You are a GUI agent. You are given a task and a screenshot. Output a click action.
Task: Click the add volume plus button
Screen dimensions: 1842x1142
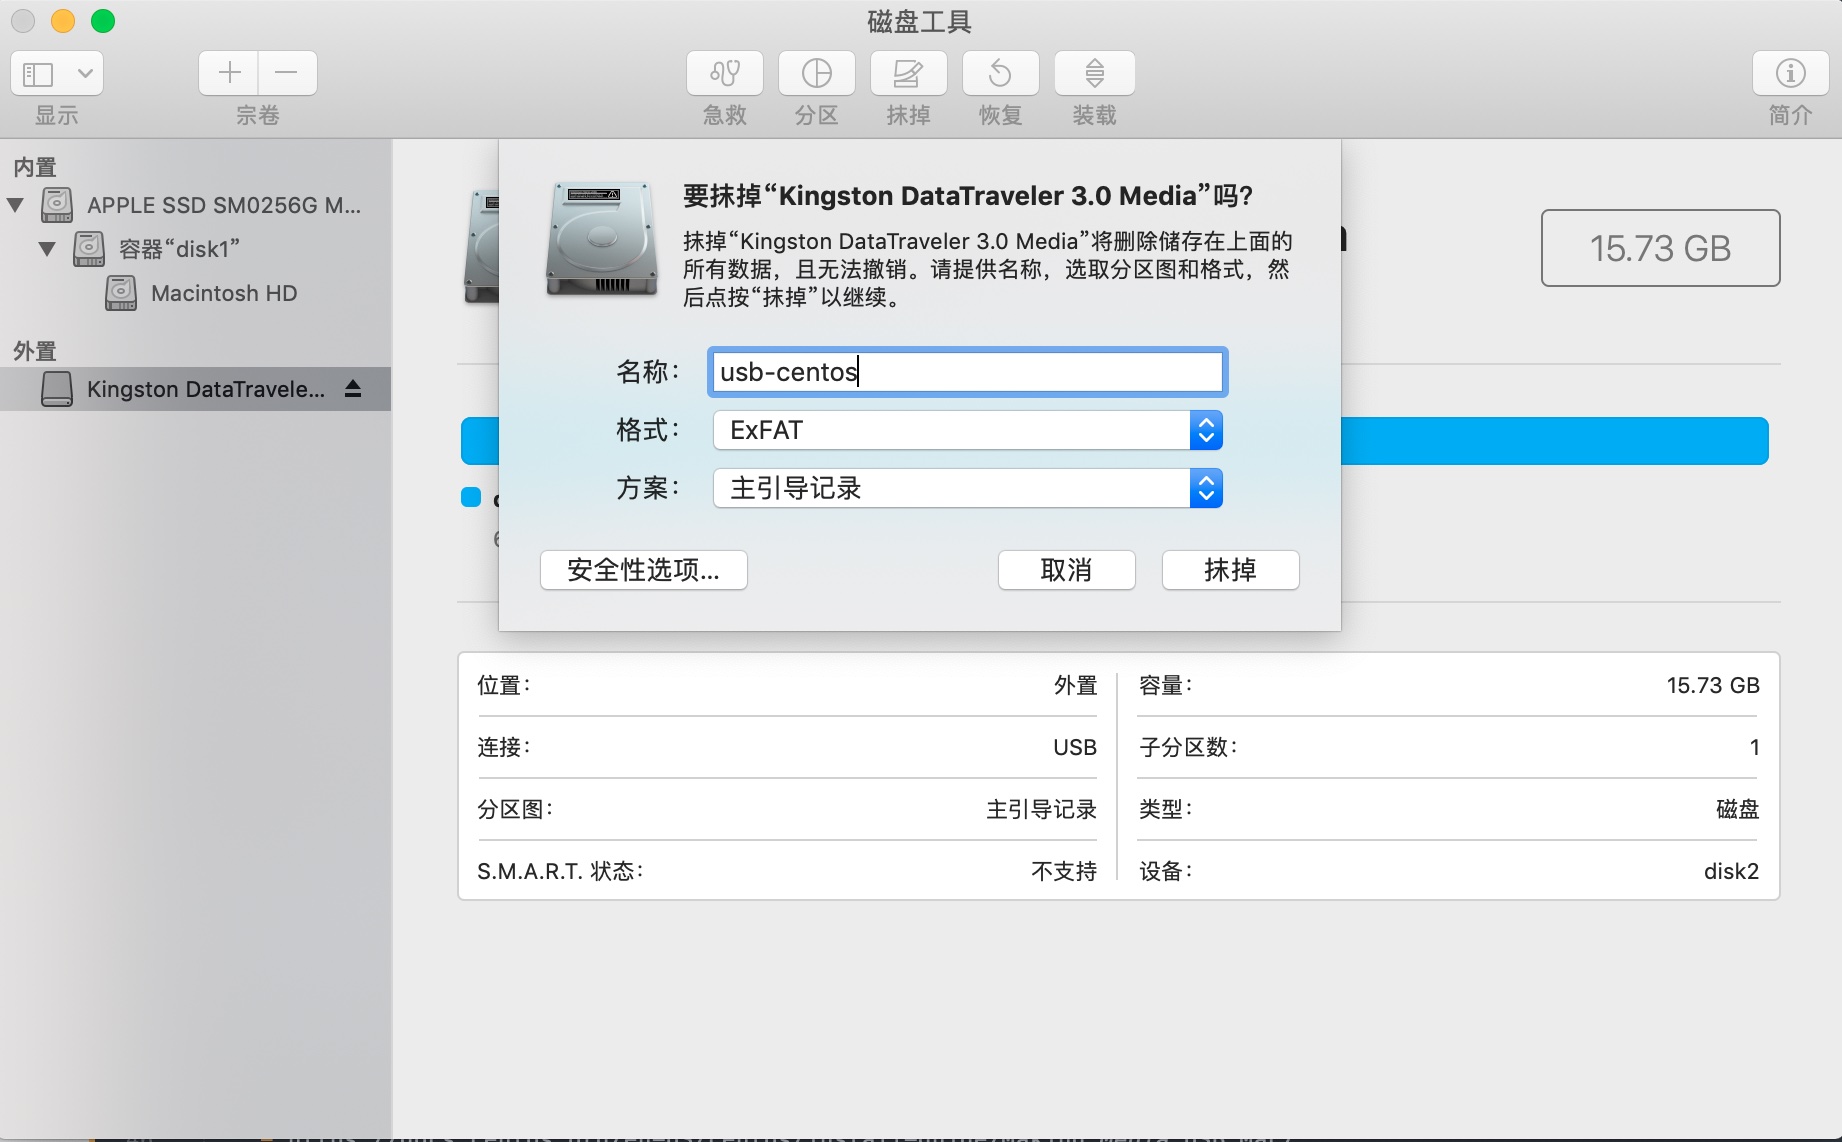229,73
